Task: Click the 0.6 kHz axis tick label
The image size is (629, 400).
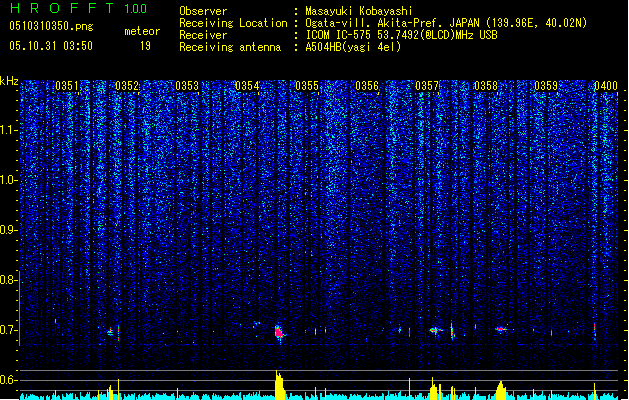Action: (8, 380)
